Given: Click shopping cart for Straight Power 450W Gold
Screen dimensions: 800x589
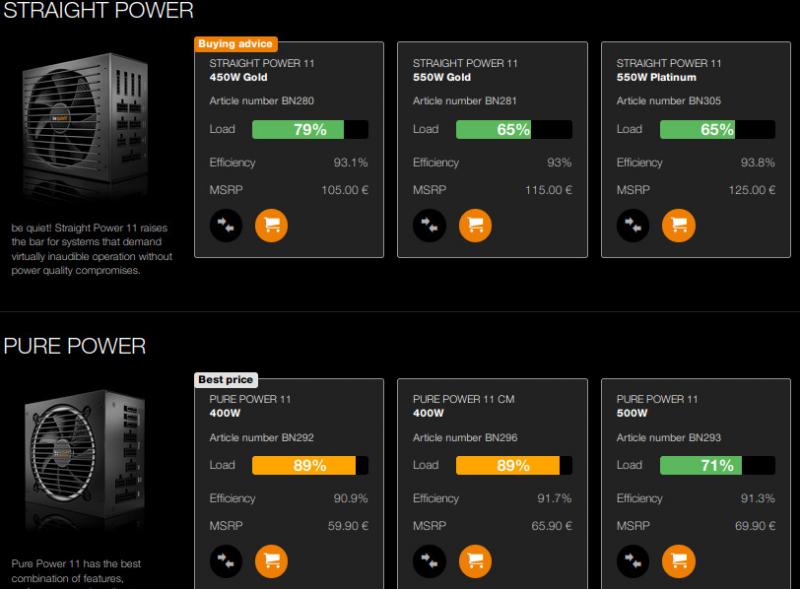Looking at the screenshot, I should tap(271, 225).
